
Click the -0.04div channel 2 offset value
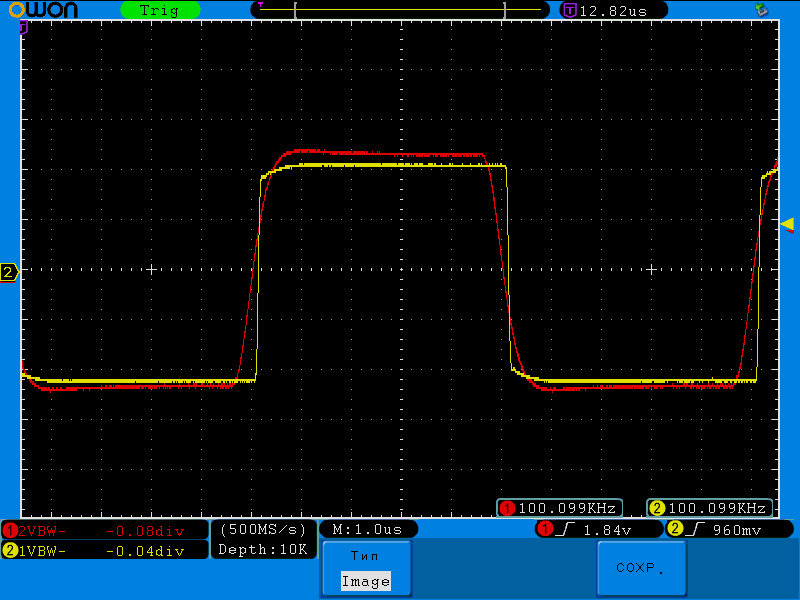click(145, 551)
